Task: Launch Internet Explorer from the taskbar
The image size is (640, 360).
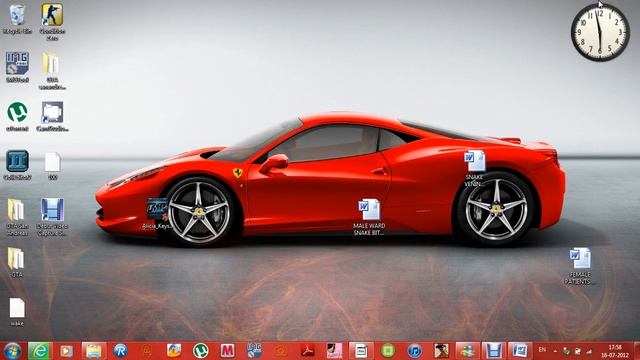Action: coord(40,351)
